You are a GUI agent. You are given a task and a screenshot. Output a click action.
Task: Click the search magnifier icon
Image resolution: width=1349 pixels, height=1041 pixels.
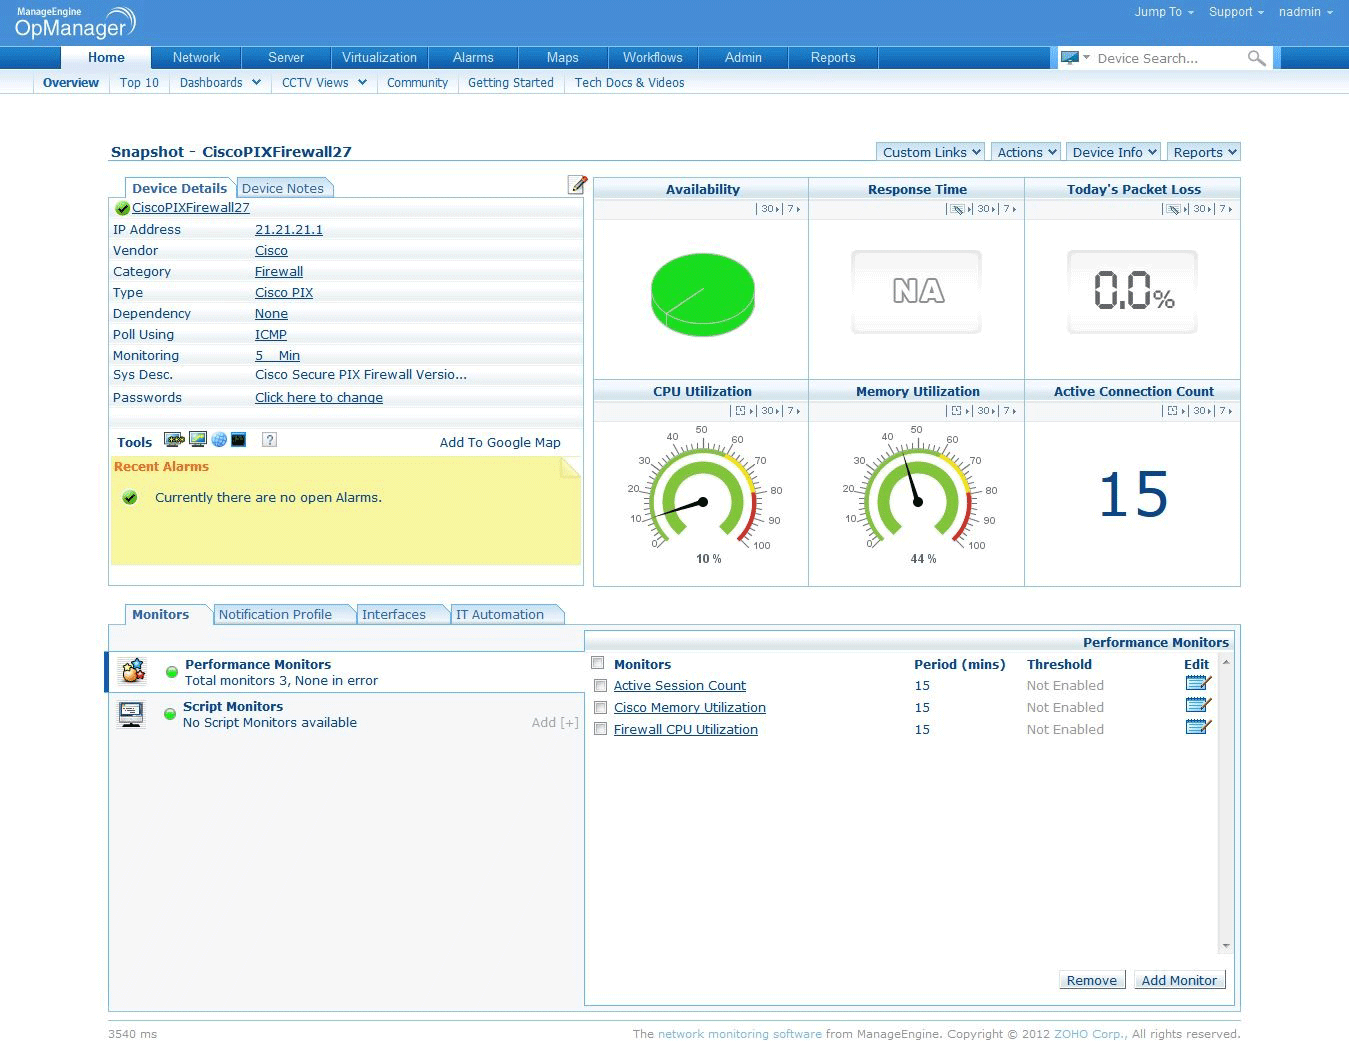1256,59
